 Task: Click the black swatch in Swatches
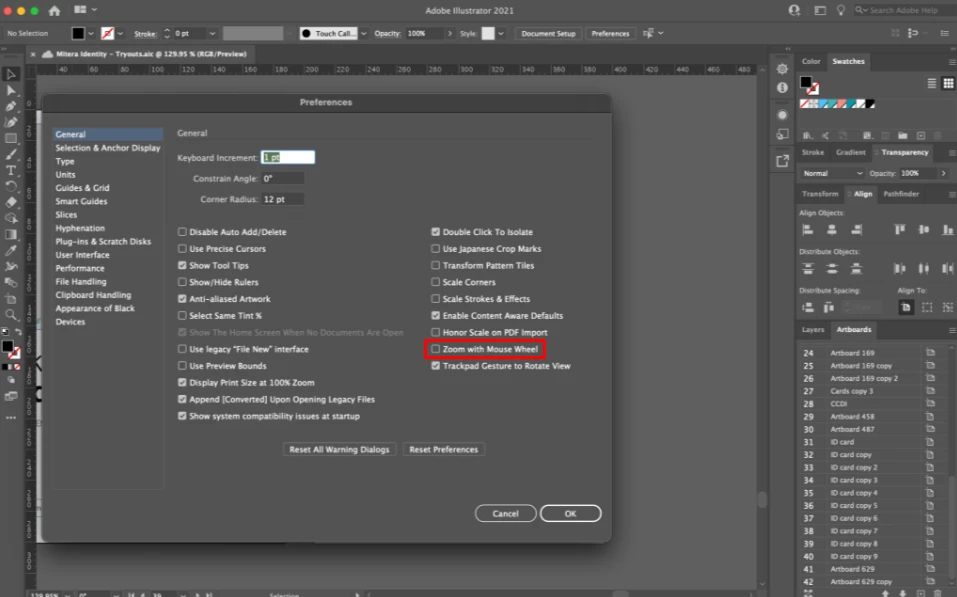870,104
